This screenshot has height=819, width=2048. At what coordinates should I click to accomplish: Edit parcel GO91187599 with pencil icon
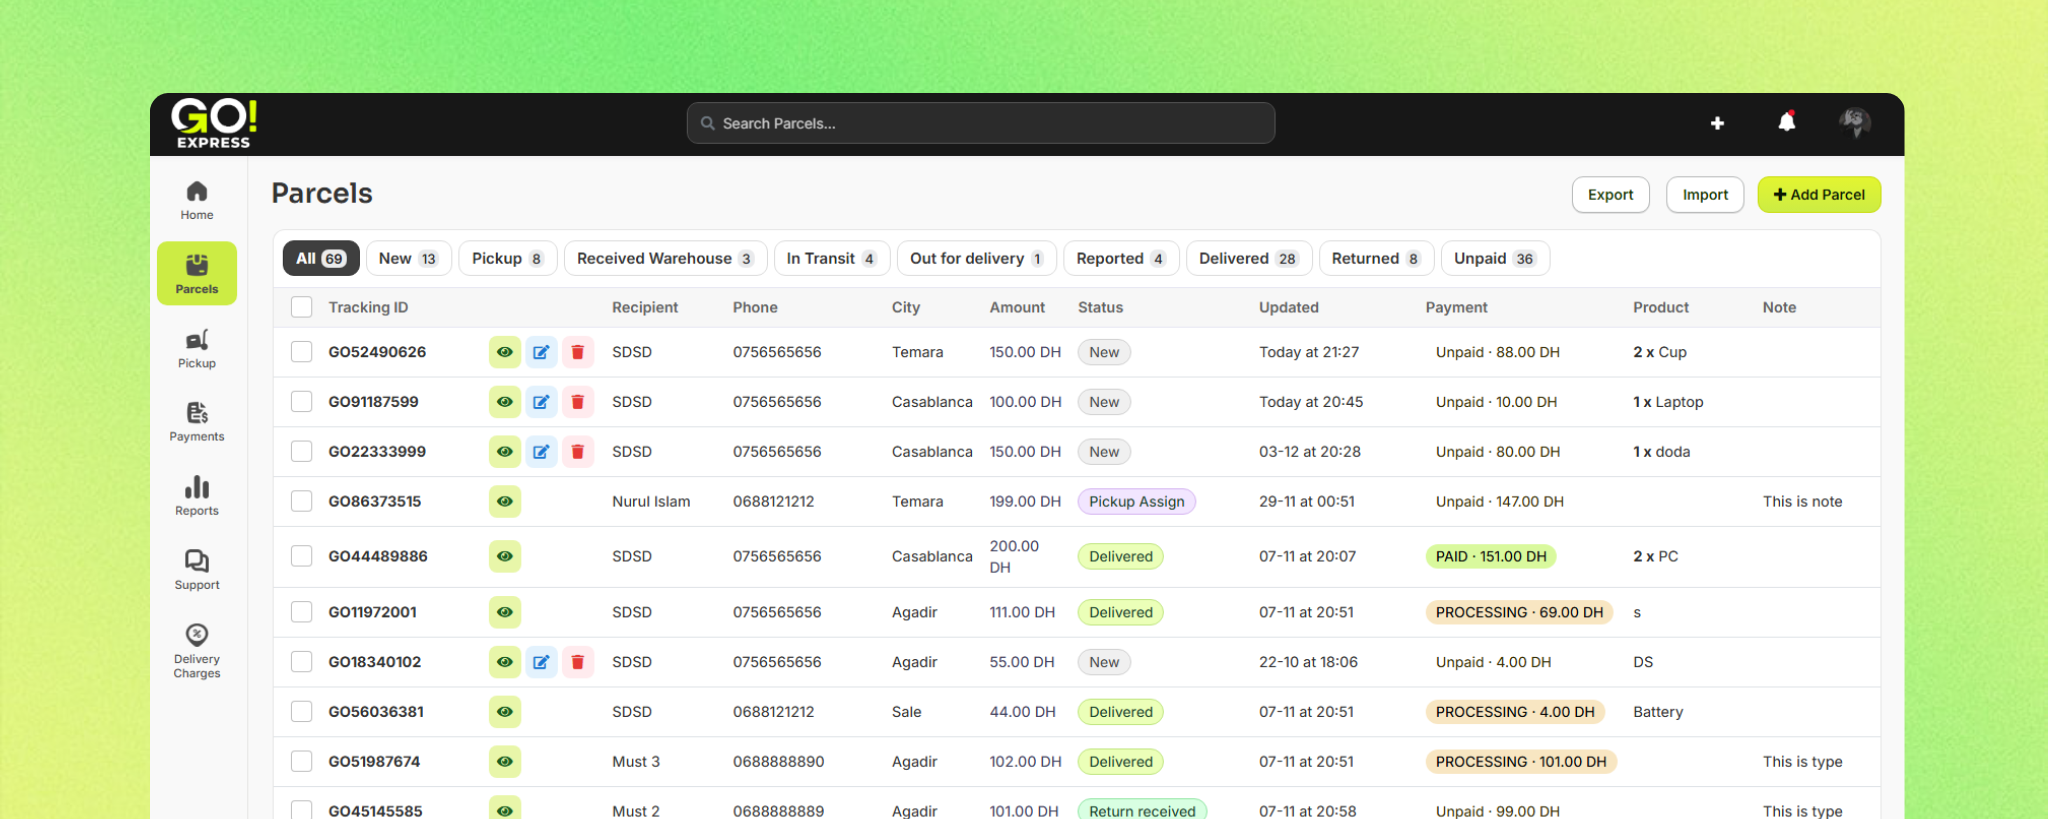541,402
